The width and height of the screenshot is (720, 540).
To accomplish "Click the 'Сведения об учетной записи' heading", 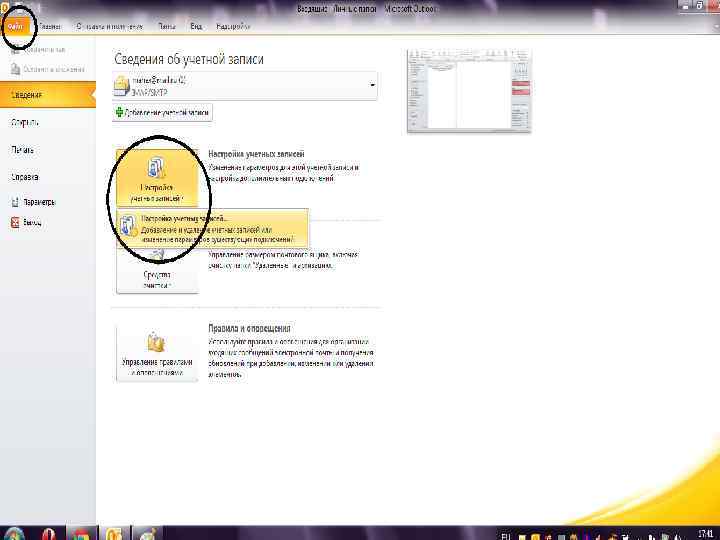I will pyautogui.click(x=189, y=59).
